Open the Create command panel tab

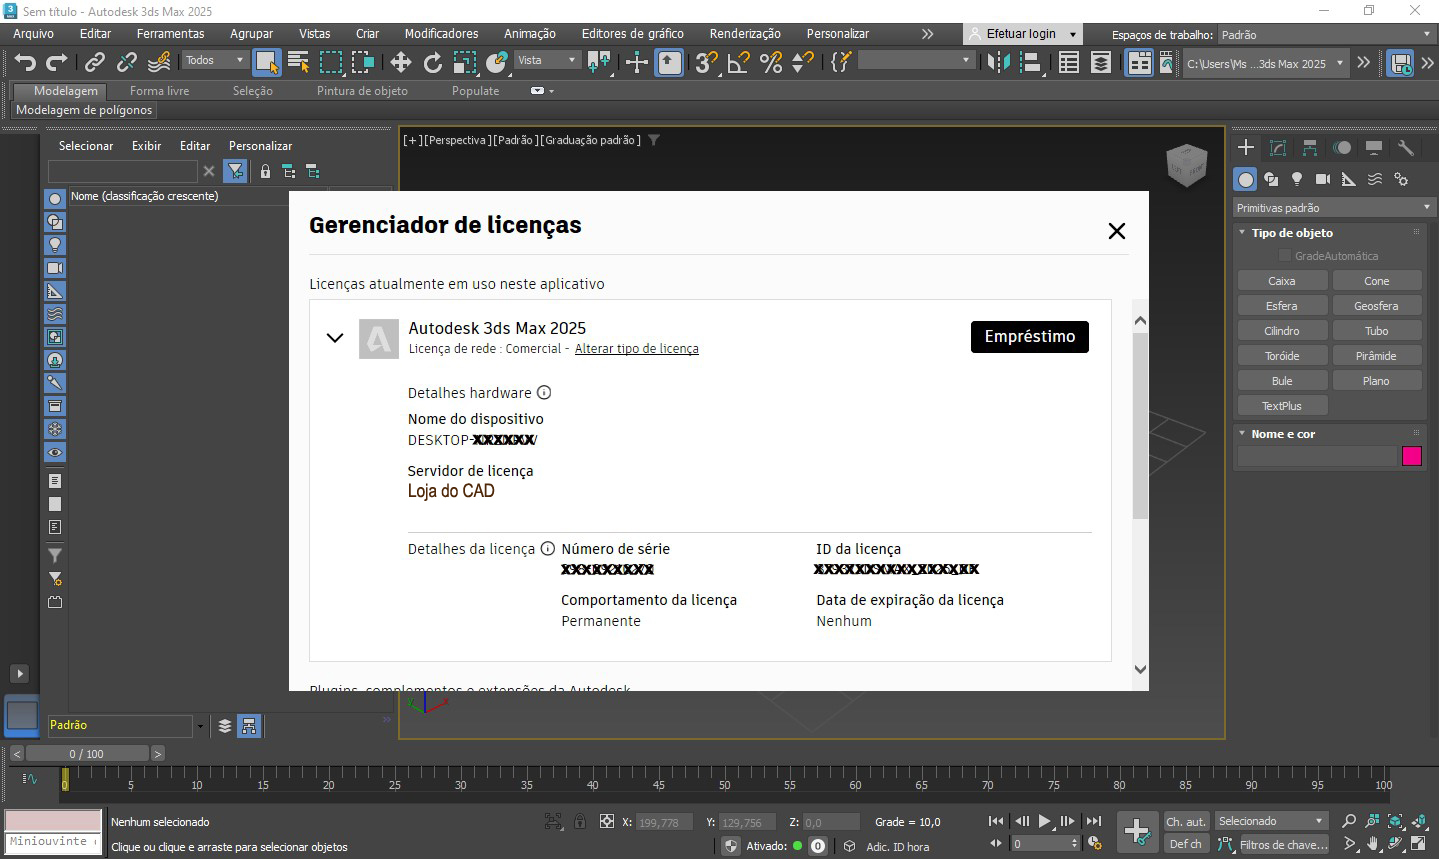tap(1245, 147)
